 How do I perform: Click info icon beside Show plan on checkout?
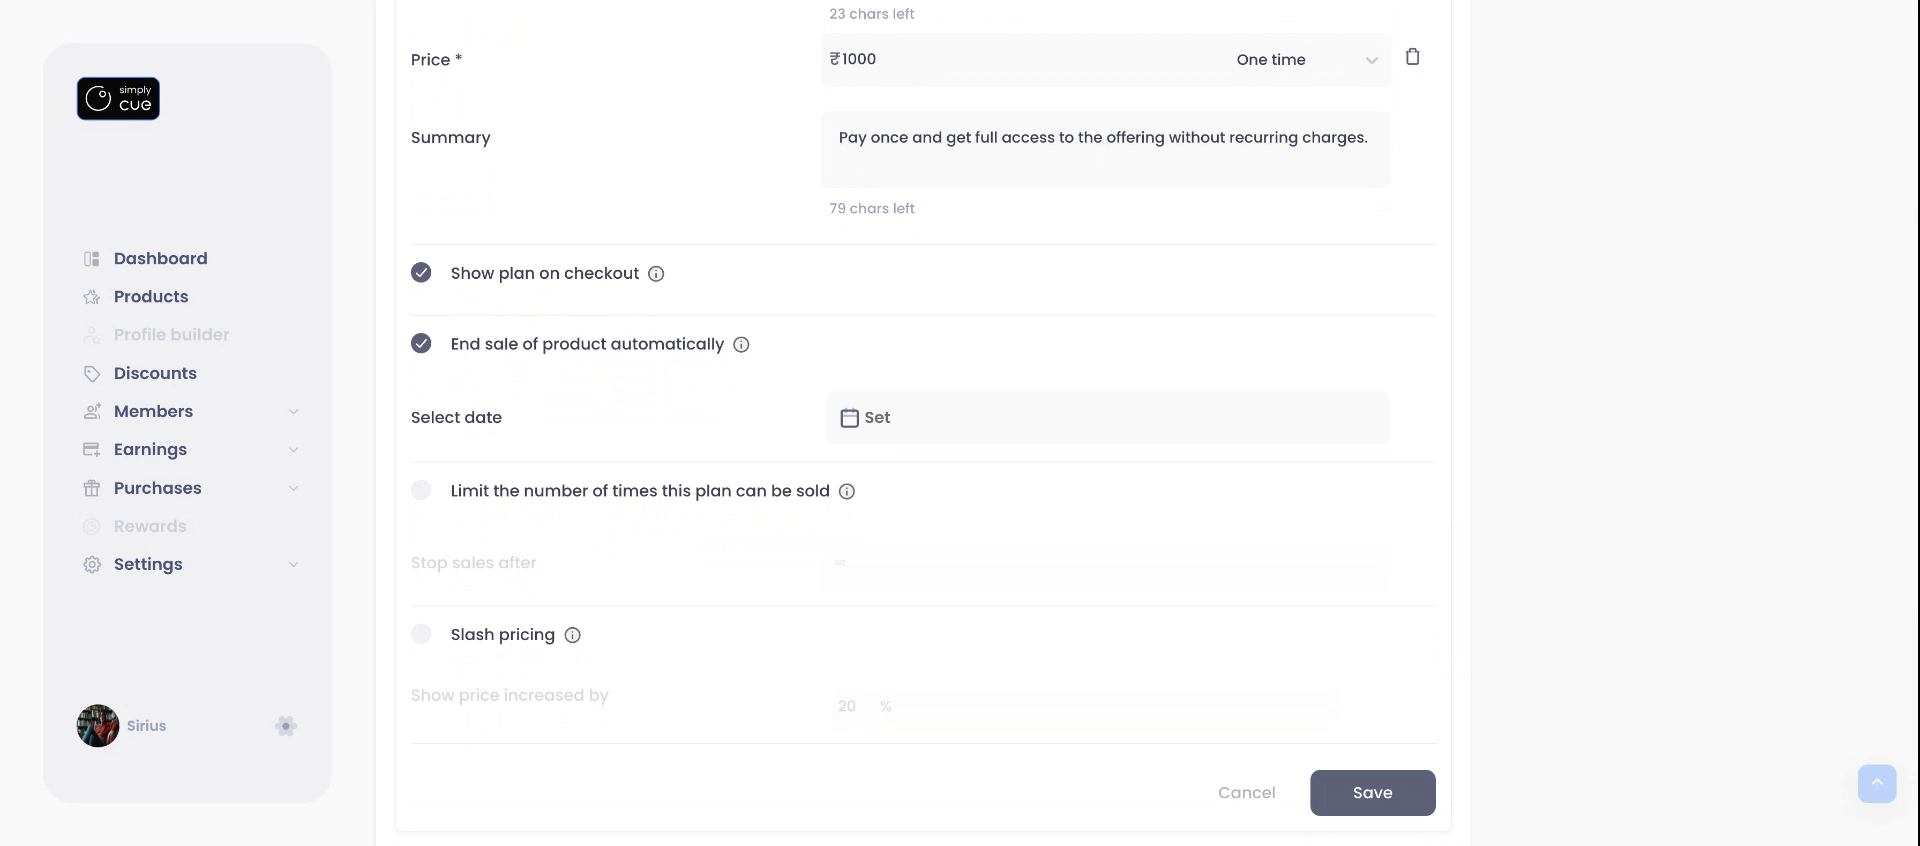(656, 274)
